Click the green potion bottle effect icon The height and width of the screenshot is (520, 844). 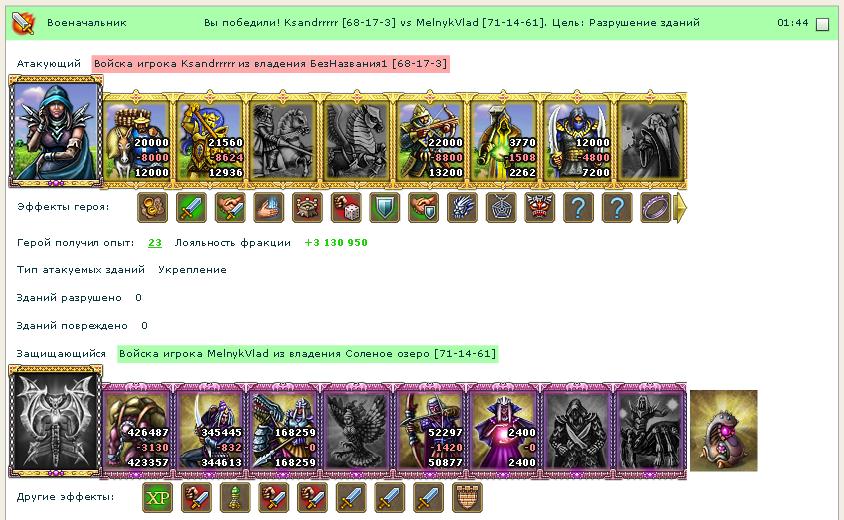click(235, 497)
